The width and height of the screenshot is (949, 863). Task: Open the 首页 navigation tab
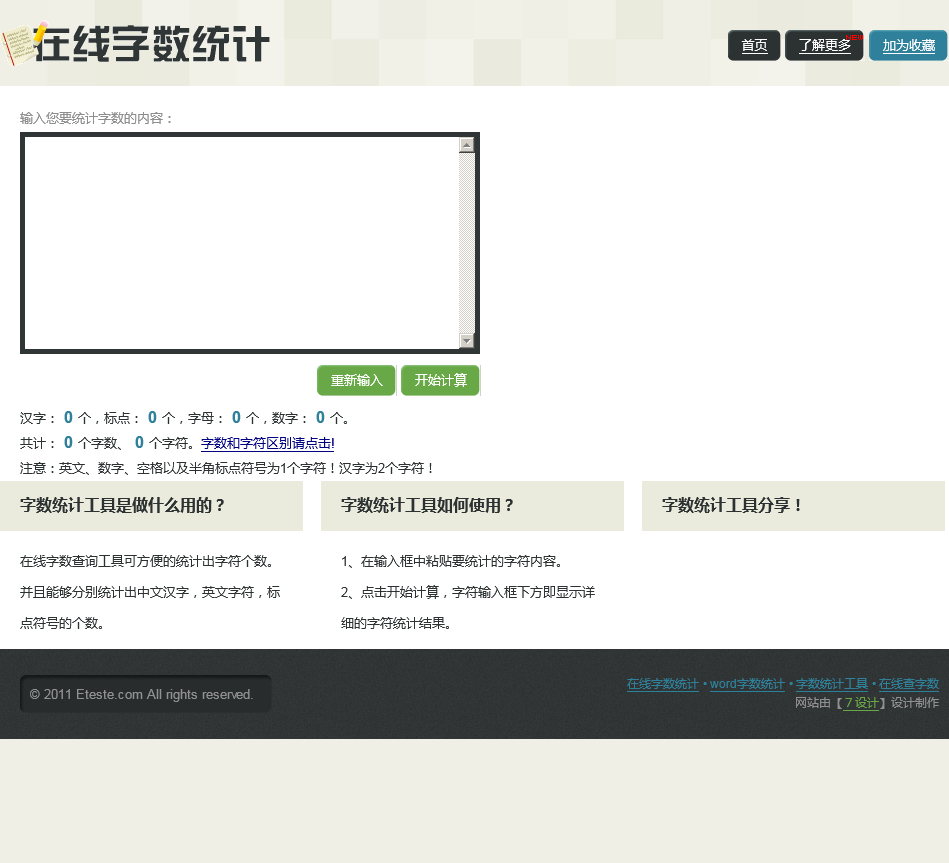[754, 45]
